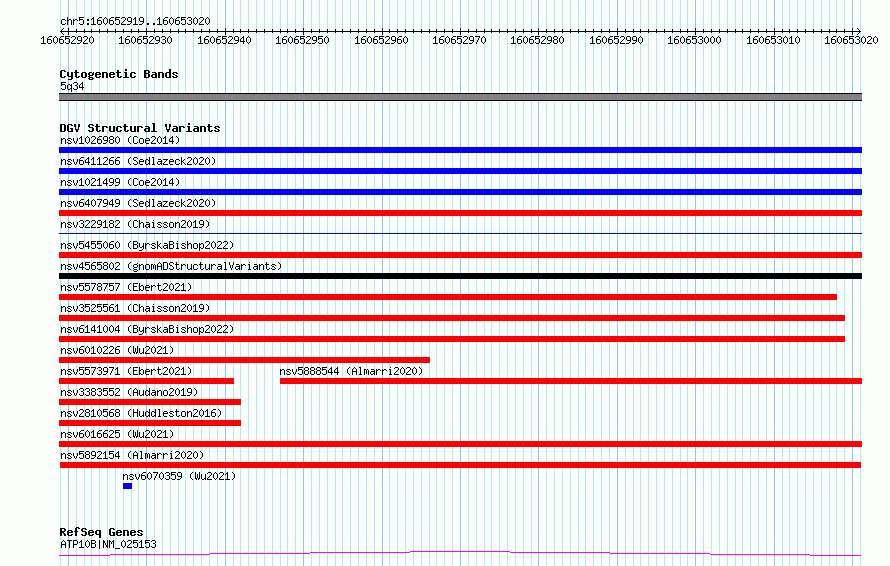Click the nsv5578757 (Ebert2021) label
Image resolution: width=890 pixels, height=566 pixels.
pos(126,287)
